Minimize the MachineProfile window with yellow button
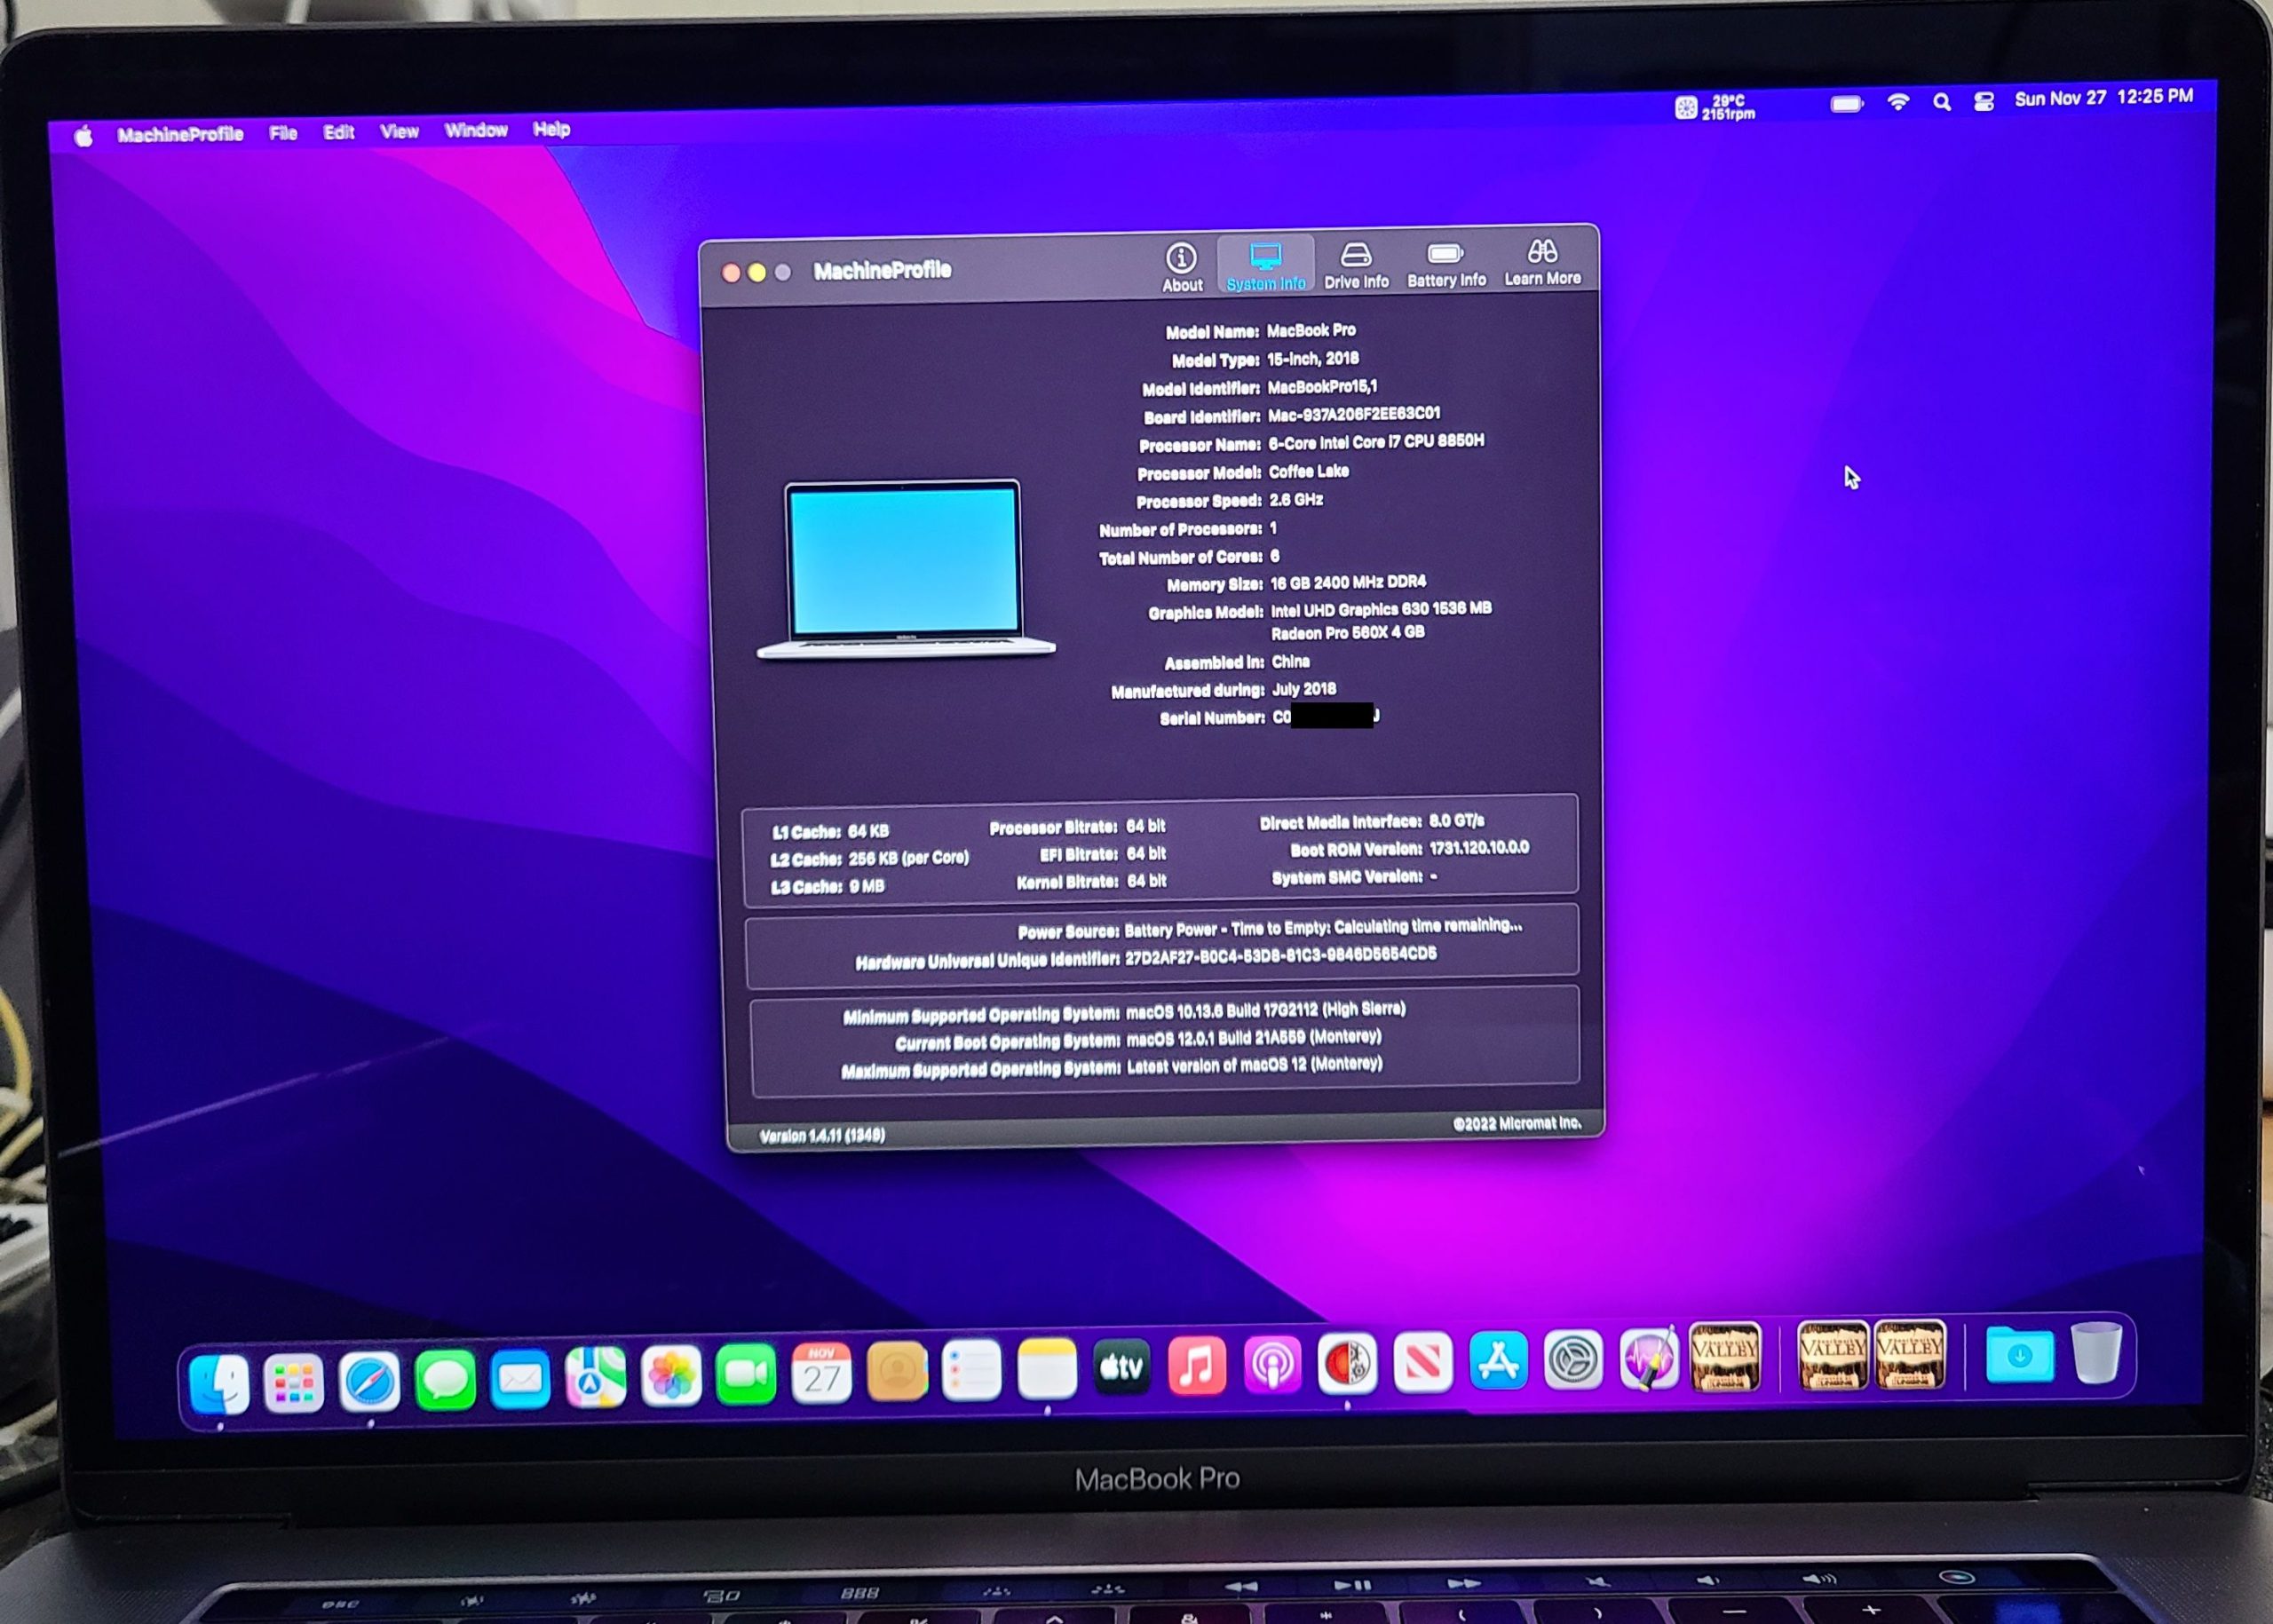The image size is (2273, 1624). tap(757, 273)
